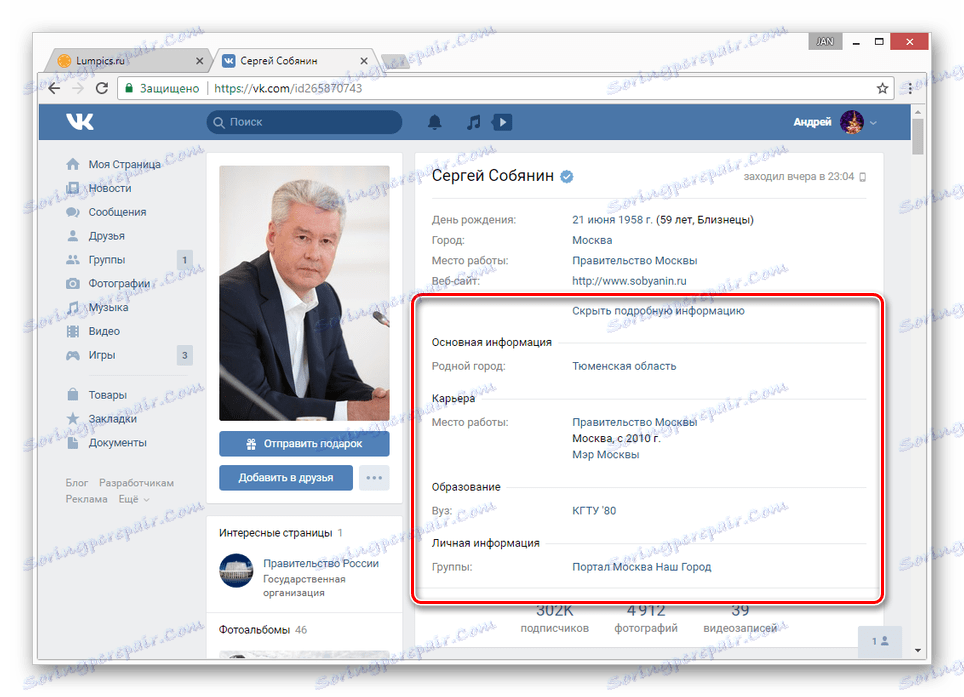Click the people icon beside Группы
Image resolution: width=964 pixels, height=697 pixels.
point(73,259)
